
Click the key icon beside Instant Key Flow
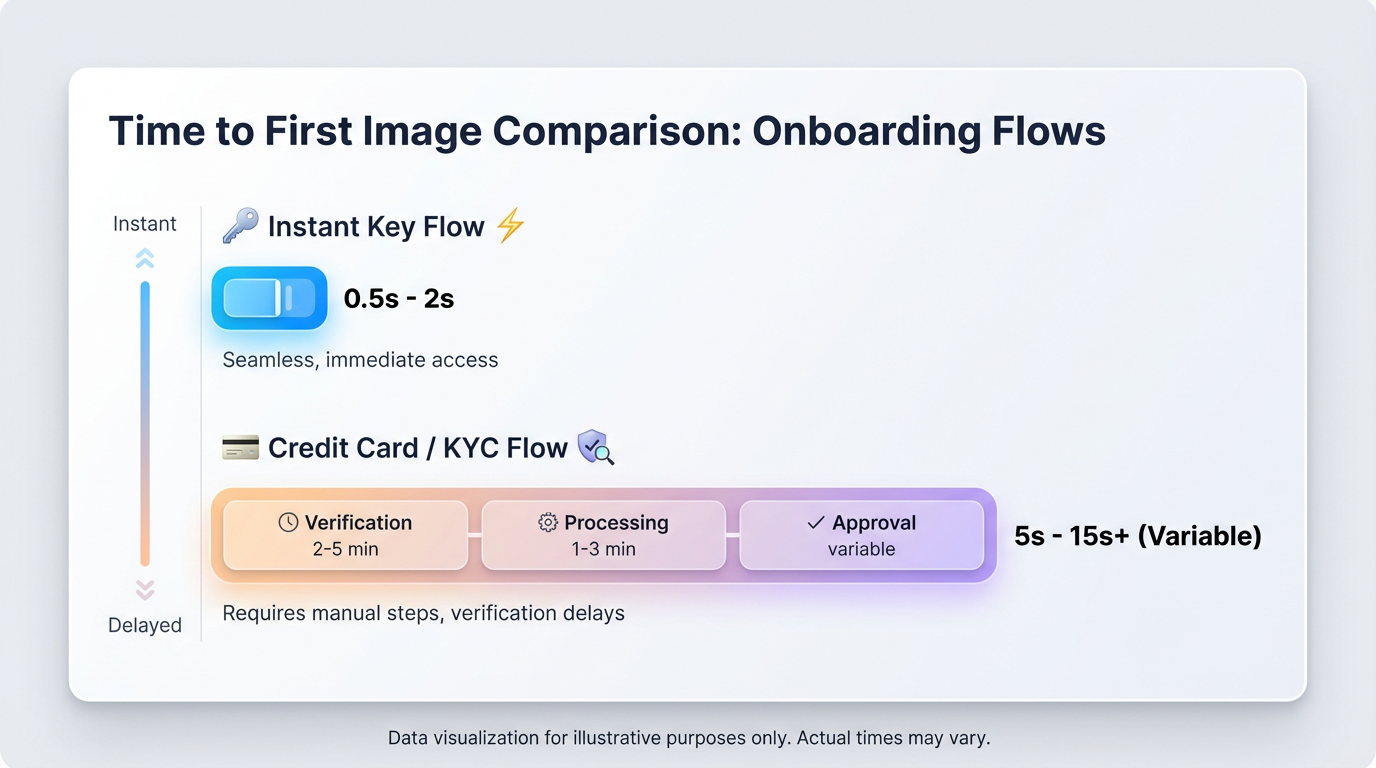[x=240, y=226]
